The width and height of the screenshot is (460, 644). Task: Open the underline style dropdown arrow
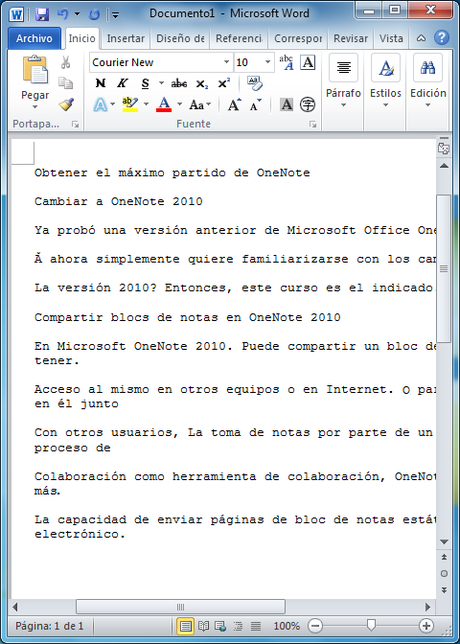point(161,83)
